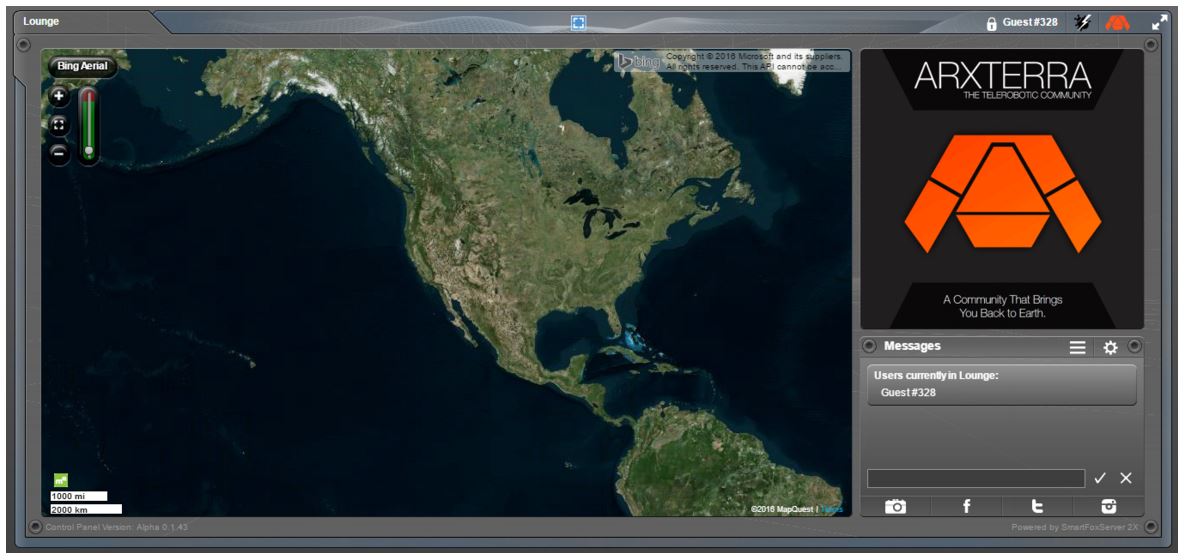1185x560 pixels.
Task: Click the Control Panel Version Alpha text
Action: [x=116, y=527]
